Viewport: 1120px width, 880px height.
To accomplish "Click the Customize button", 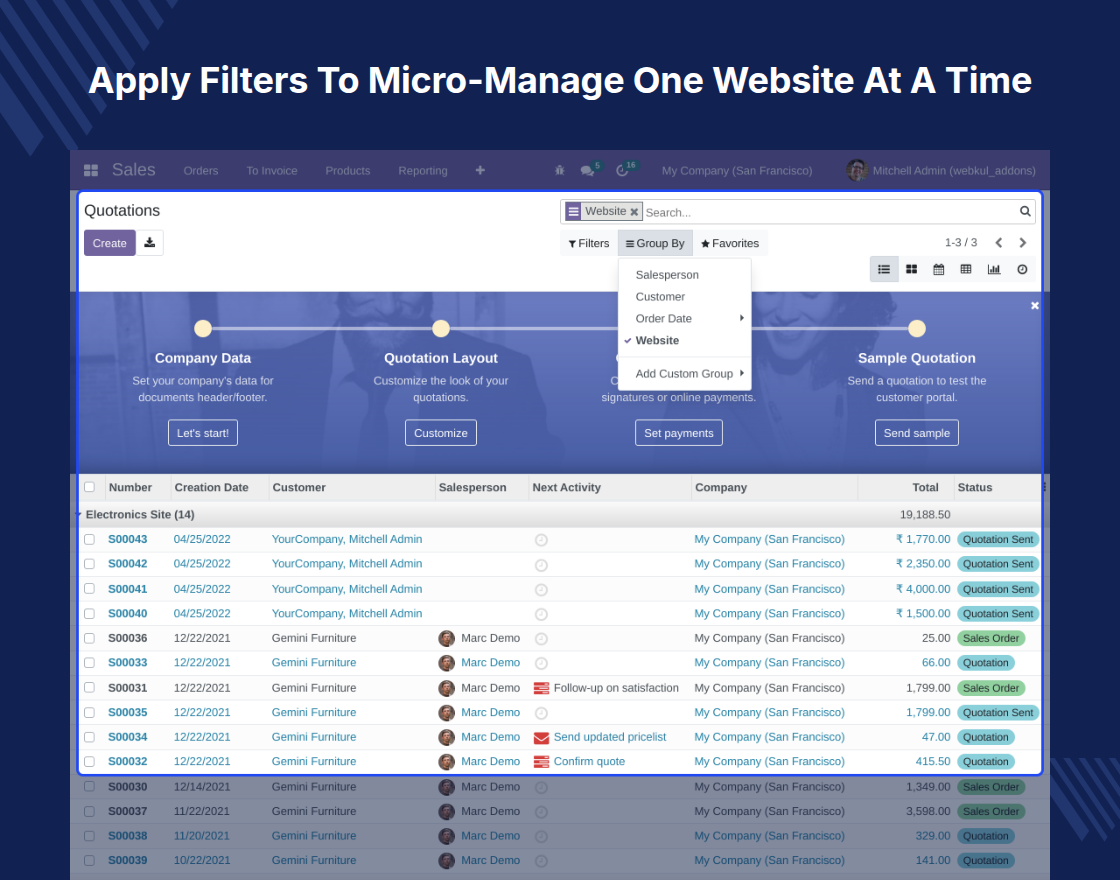I will (441, 433).
